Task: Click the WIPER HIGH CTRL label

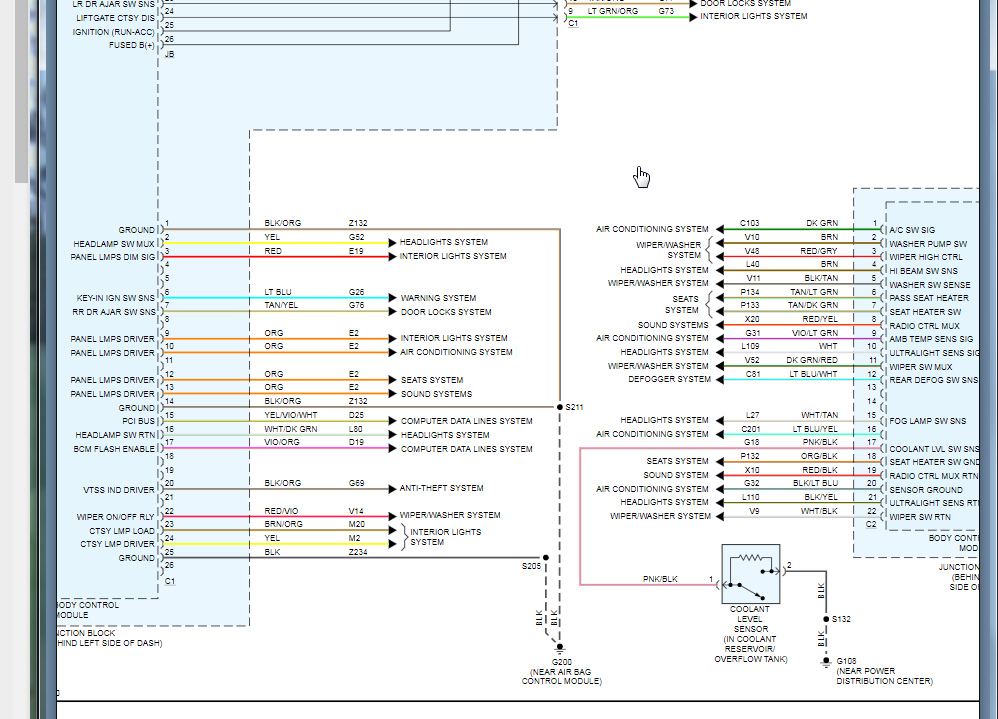Action: tap(926, 257)
